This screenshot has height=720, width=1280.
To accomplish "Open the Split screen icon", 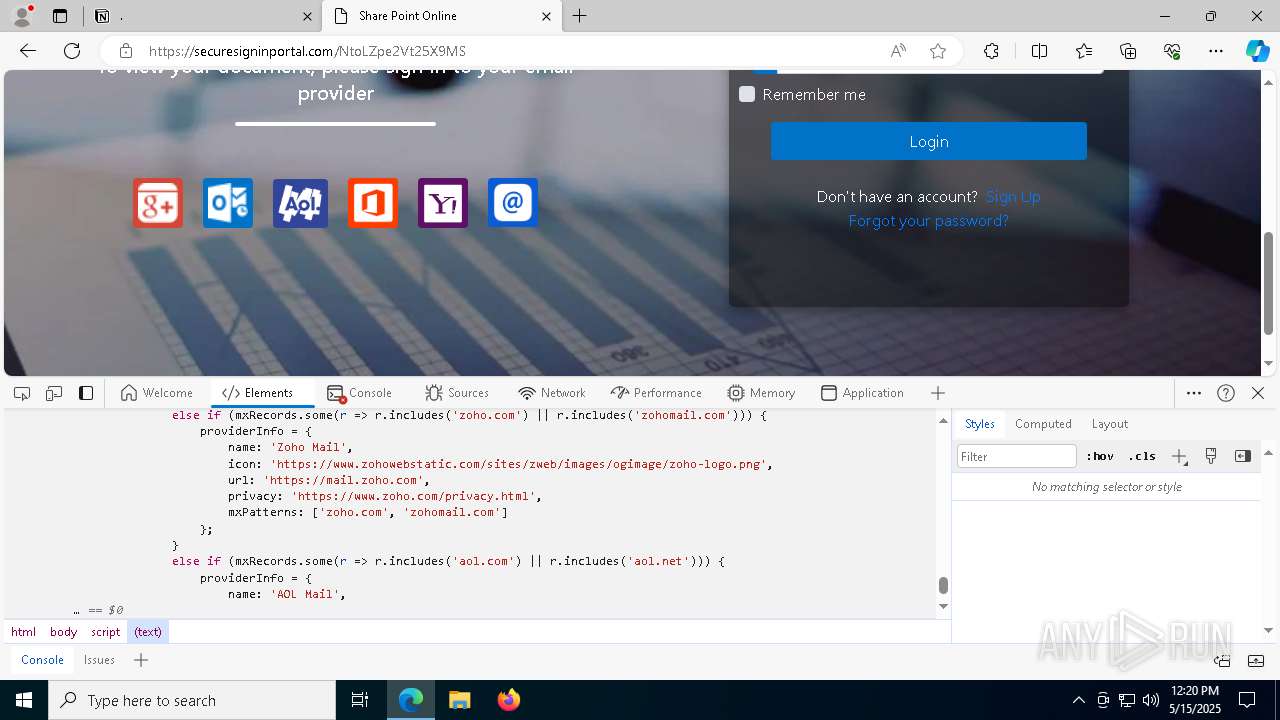I will click(1039, 51).
